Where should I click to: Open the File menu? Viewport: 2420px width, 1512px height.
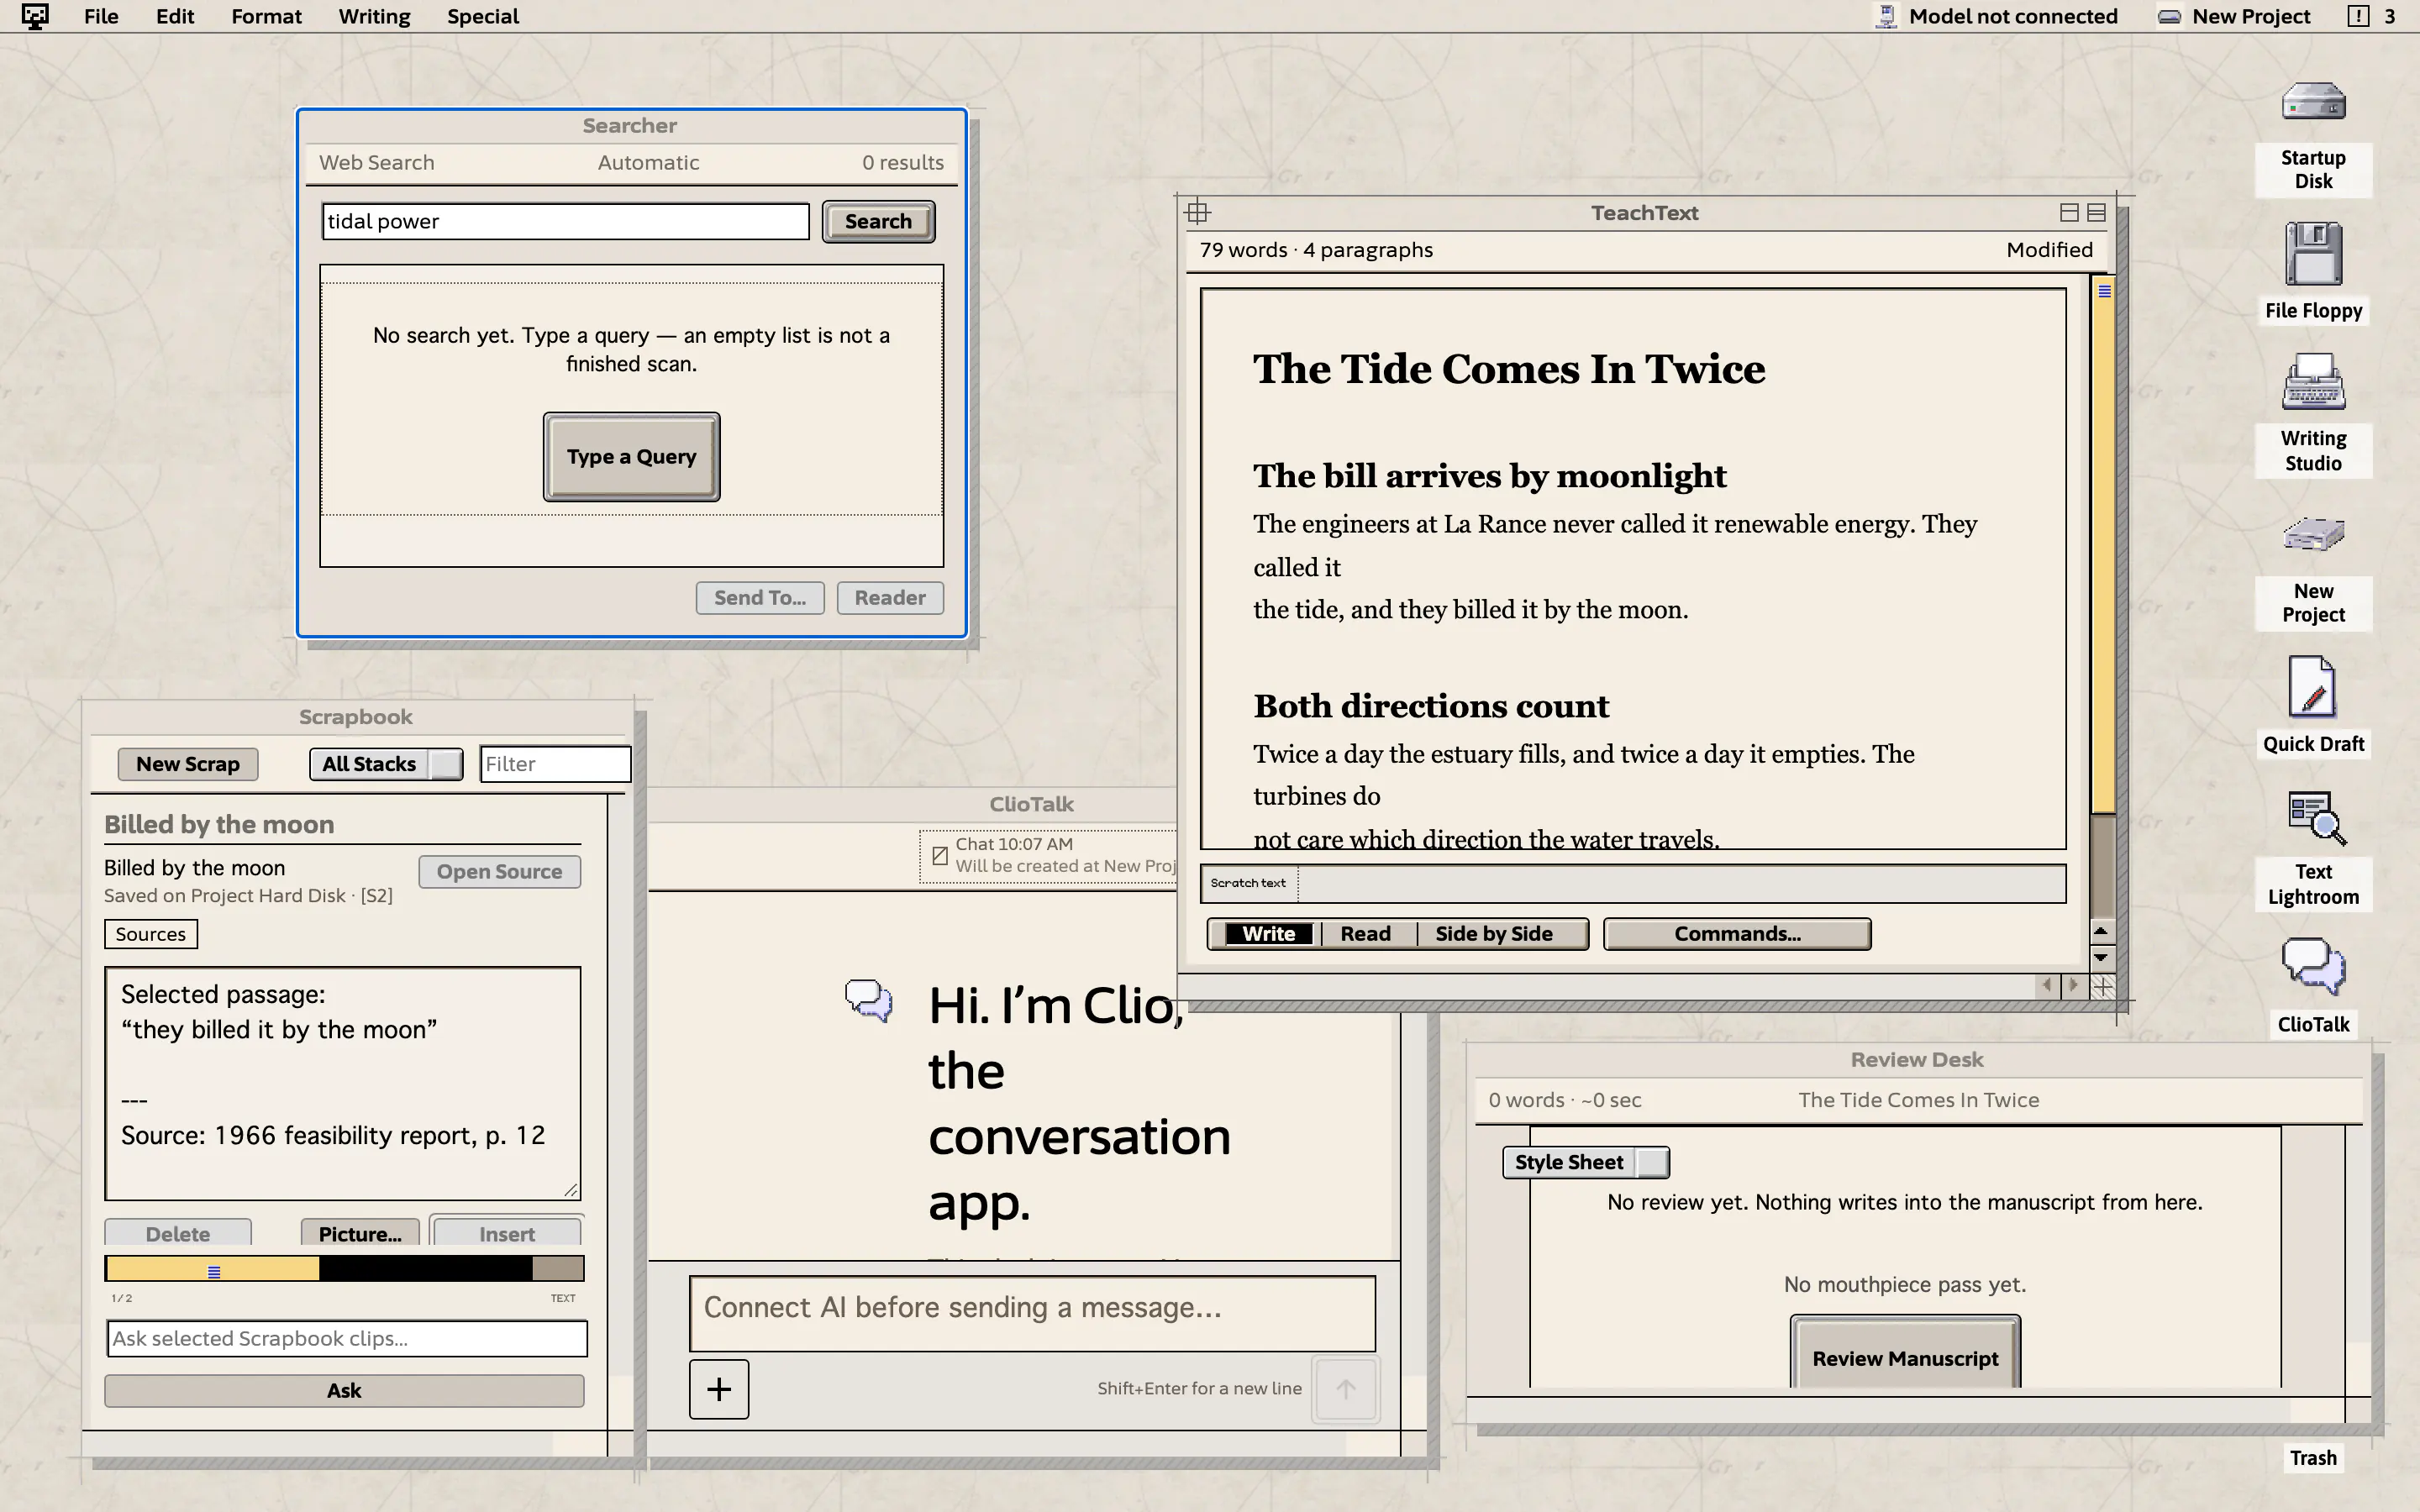coord(101,16)
